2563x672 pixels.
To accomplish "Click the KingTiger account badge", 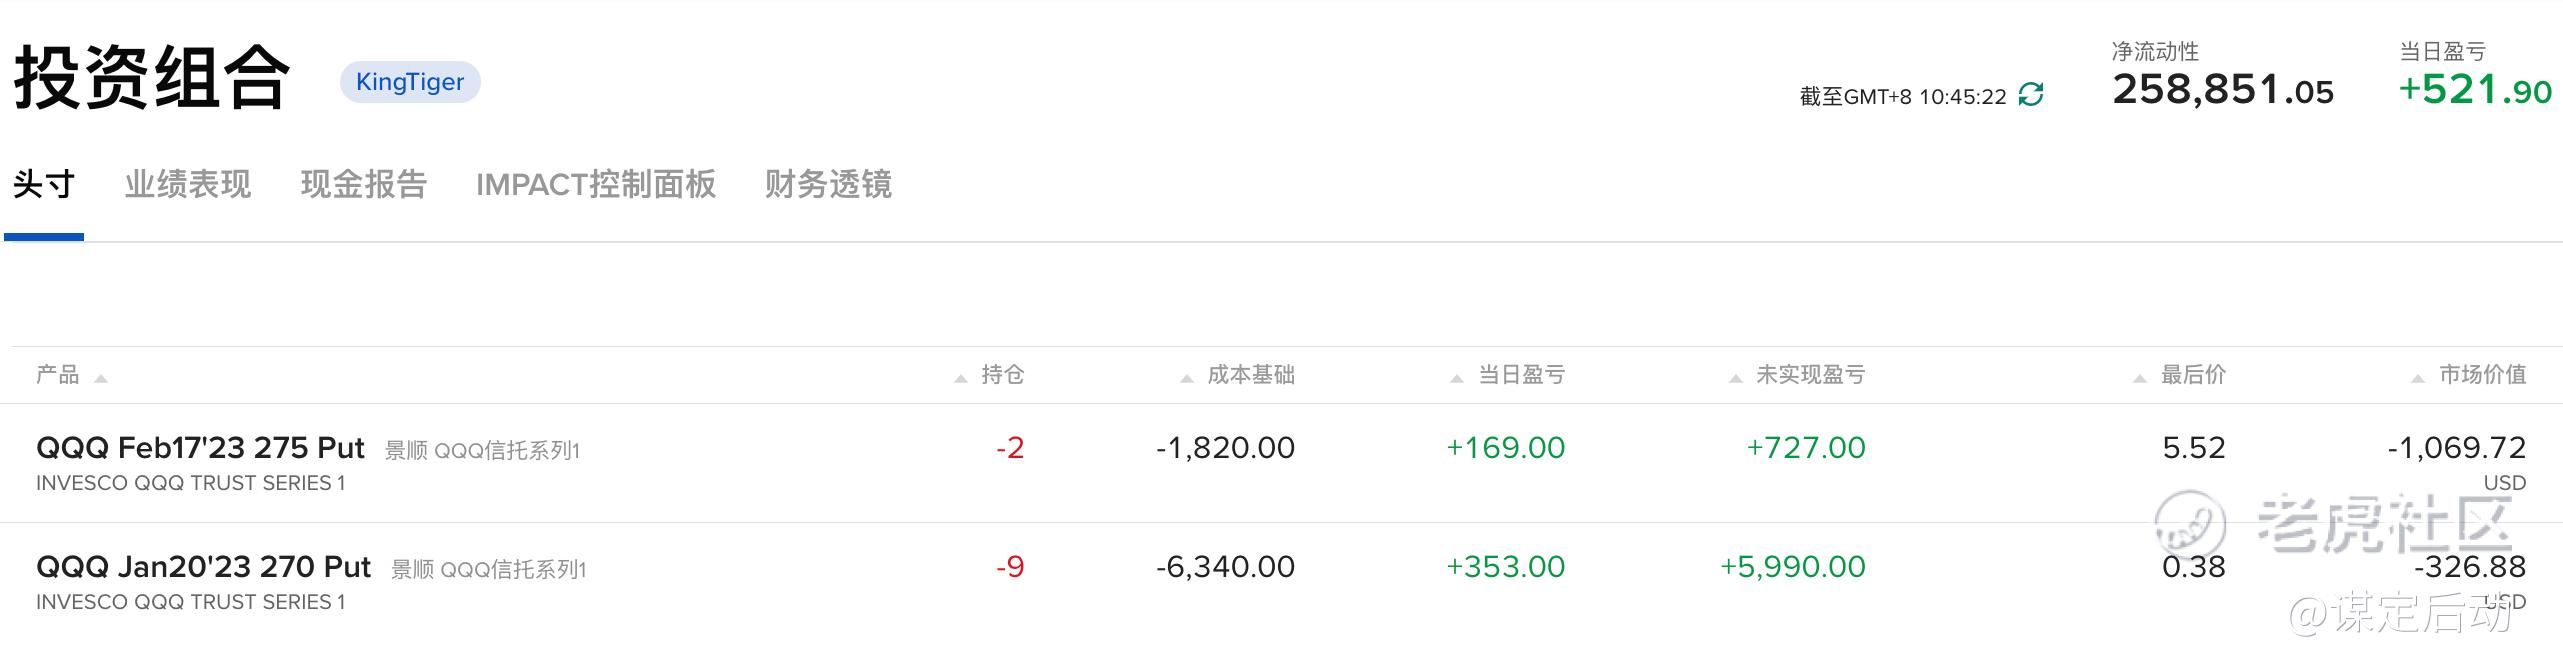I will (410, 82).
